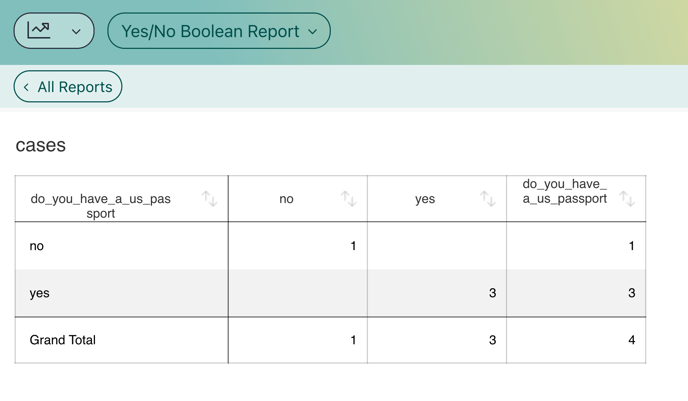Click the chevron beside Yes/No Boolean Report
The image size is (688, 401).
(x=313, y=32)
